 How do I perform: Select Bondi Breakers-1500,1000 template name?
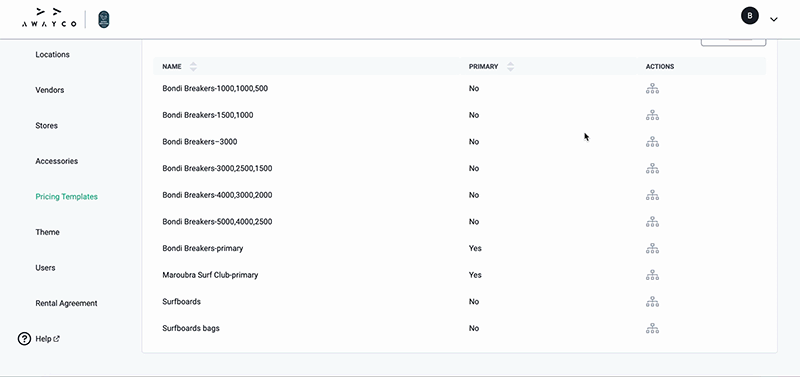pyautogui.click(x=208, y=115)
